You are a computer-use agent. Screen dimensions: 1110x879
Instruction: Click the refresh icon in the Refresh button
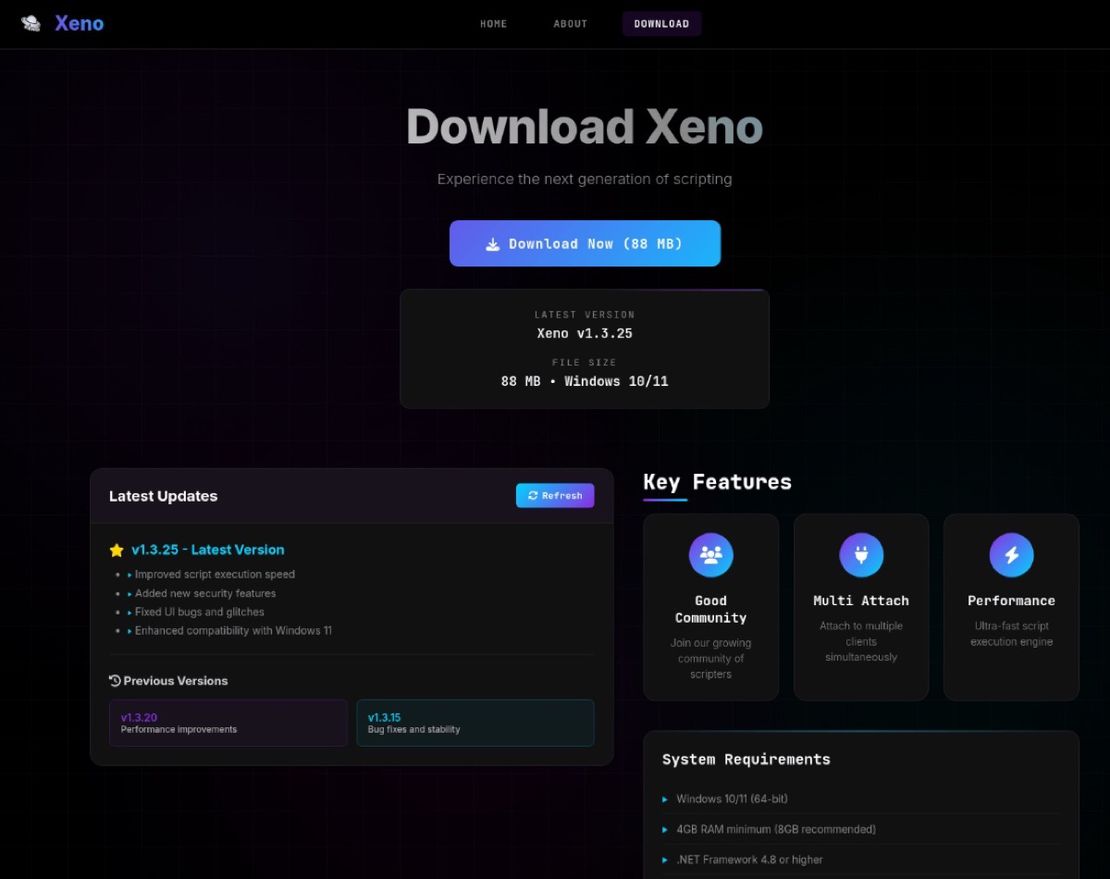click(x=532, y=495)
